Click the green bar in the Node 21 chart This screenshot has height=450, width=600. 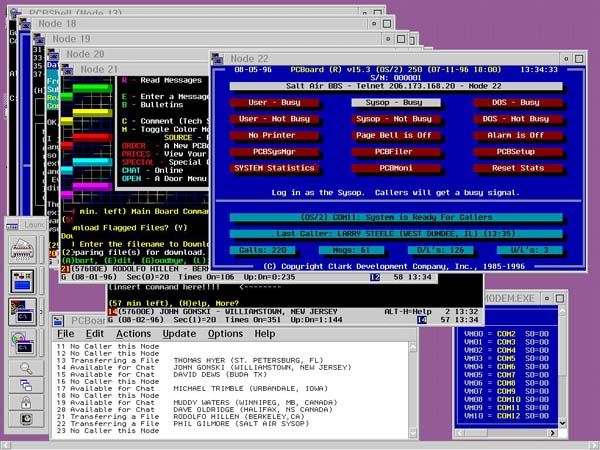click(x=91, y=88)
